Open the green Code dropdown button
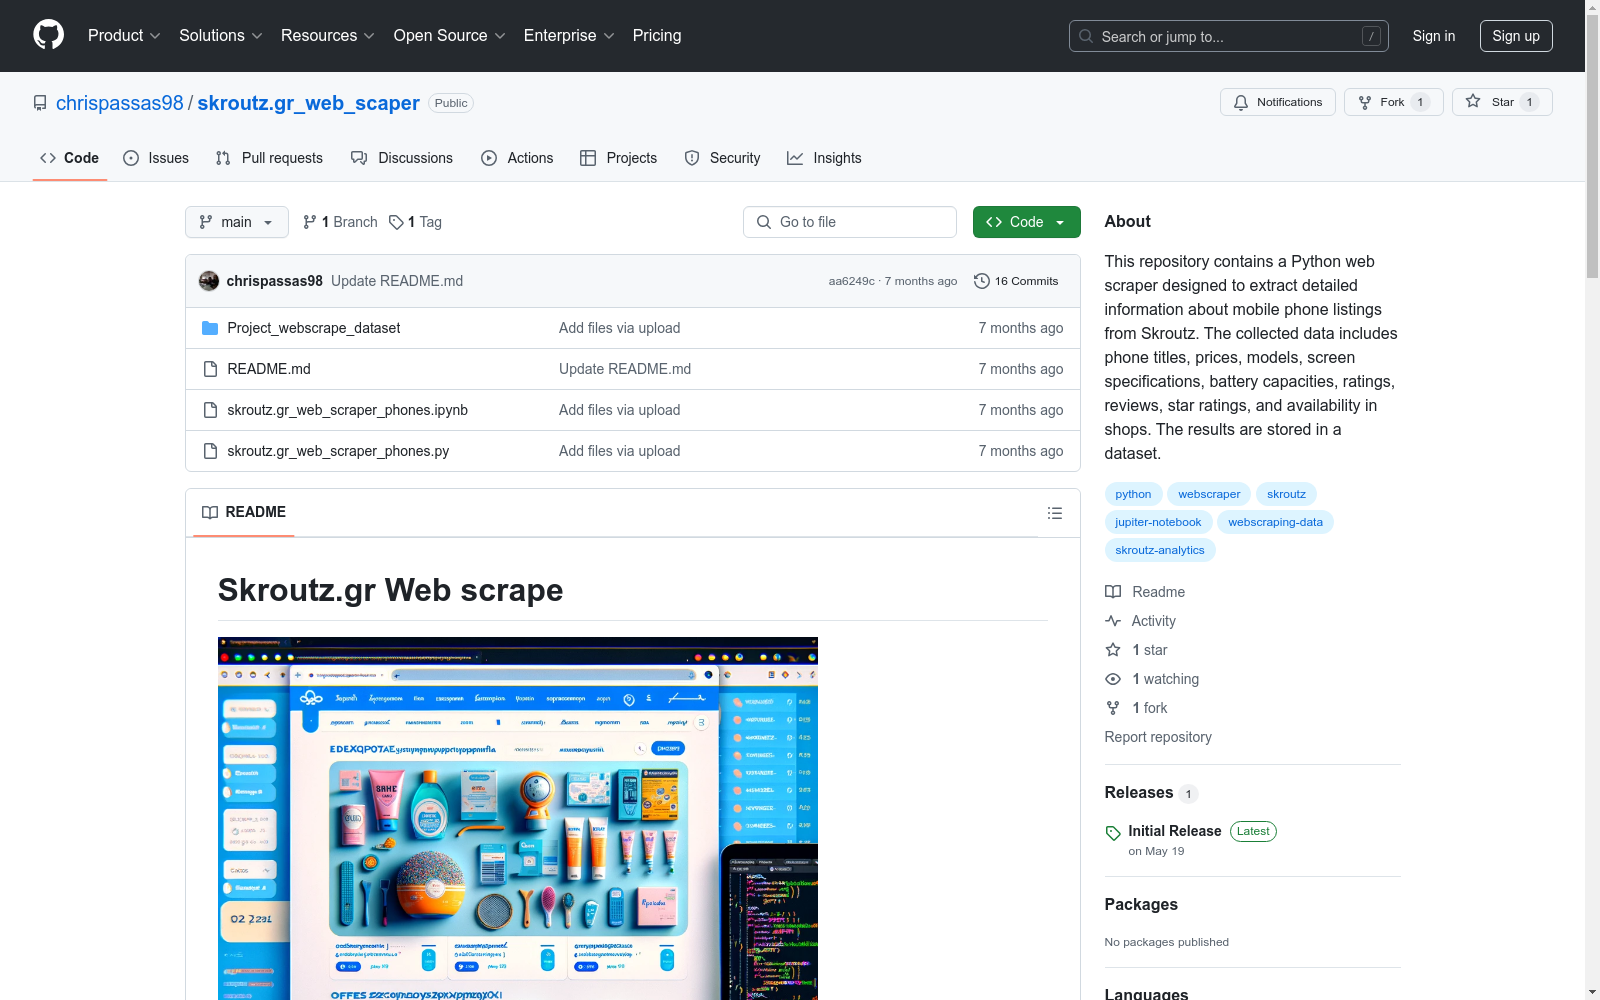Screen dimensions: 1600x1000 click(1026, 222)
